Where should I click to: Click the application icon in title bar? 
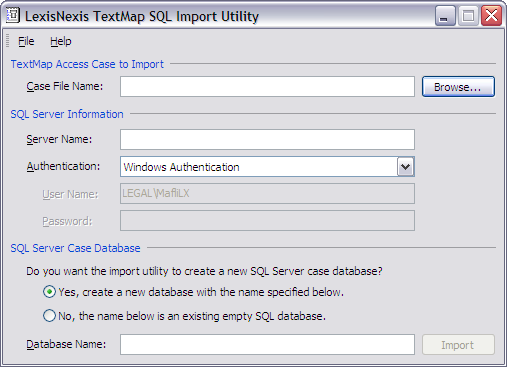coord(13,15)
